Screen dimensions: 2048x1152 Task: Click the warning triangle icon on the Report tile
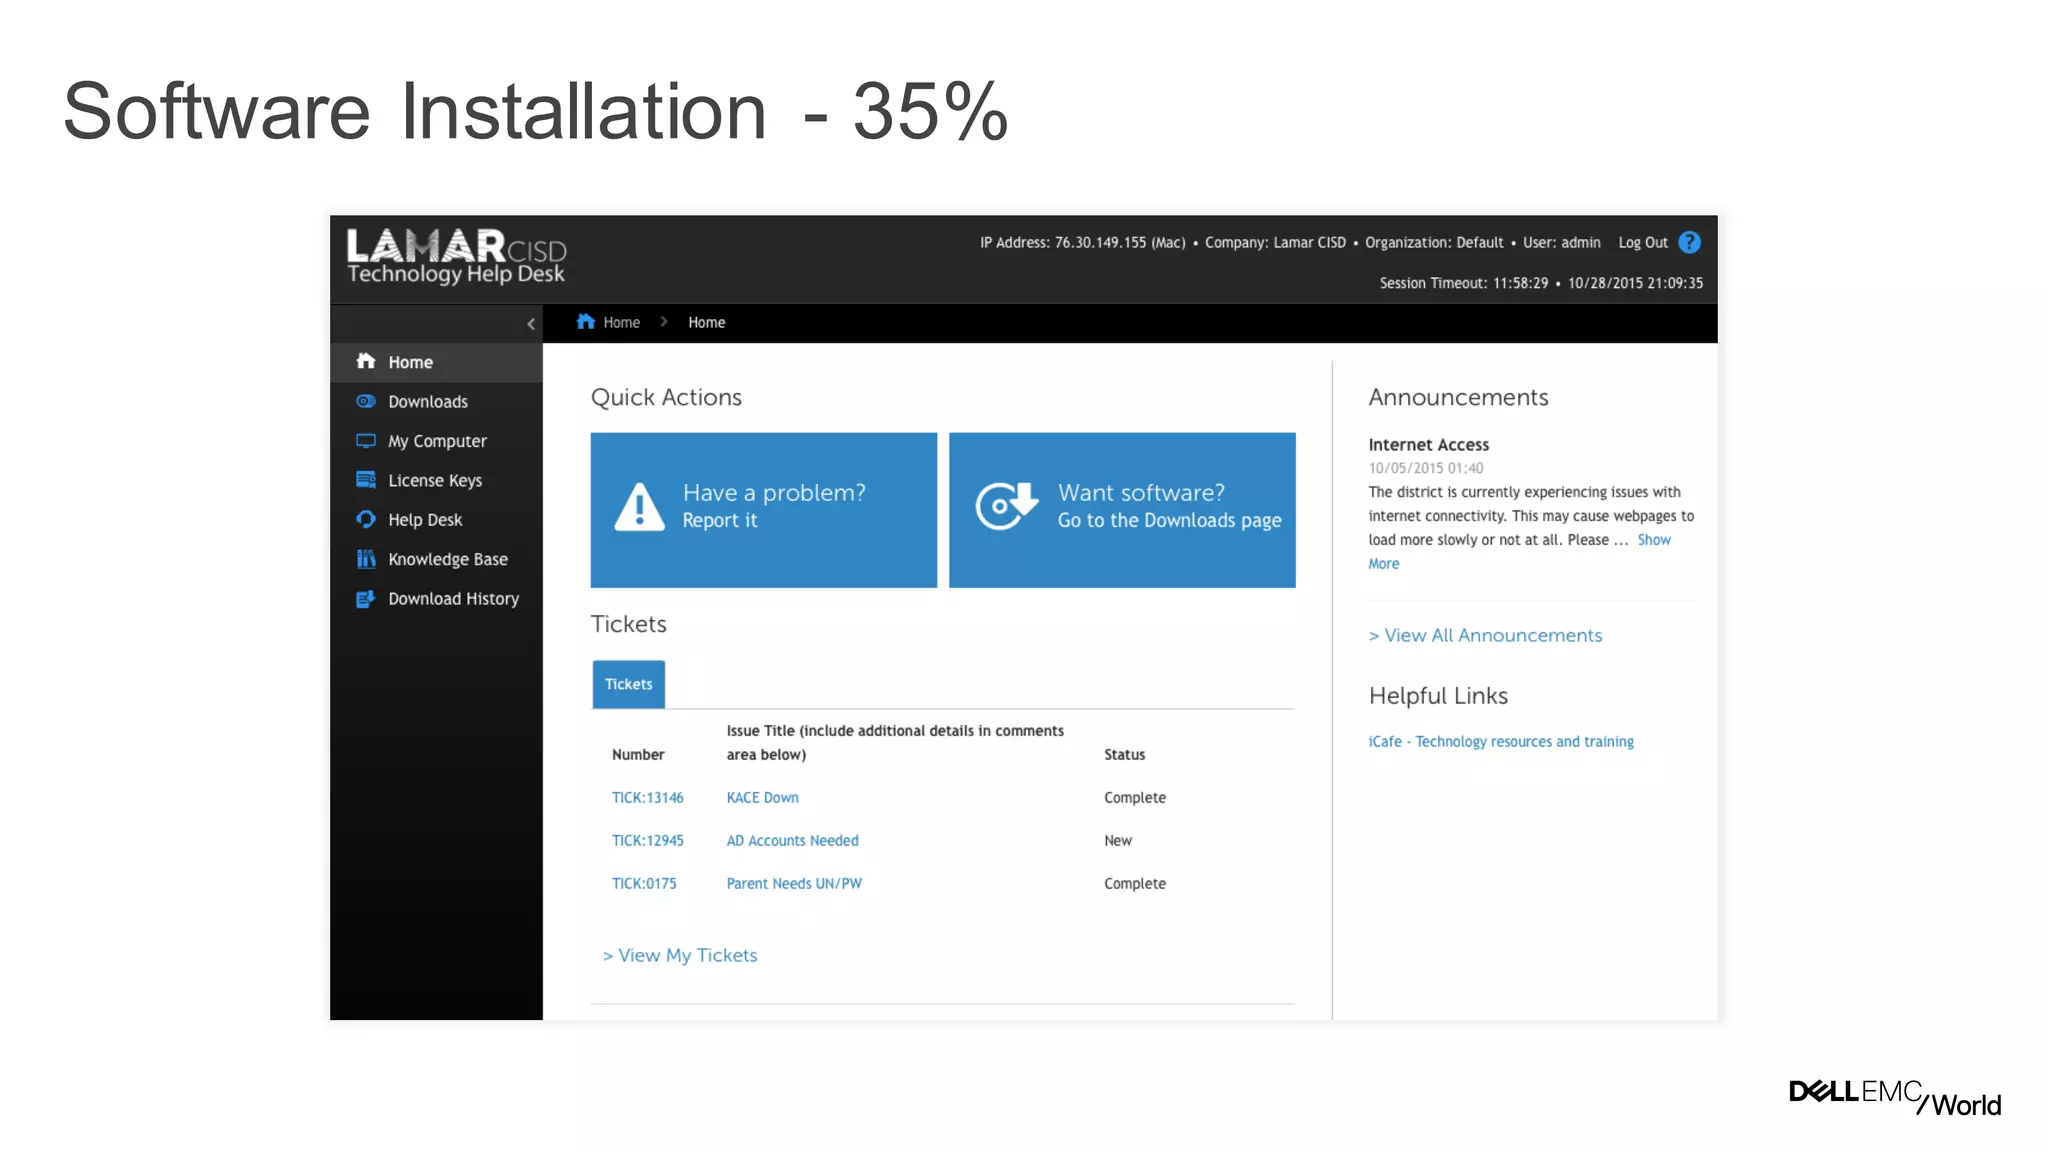[639, 506]
